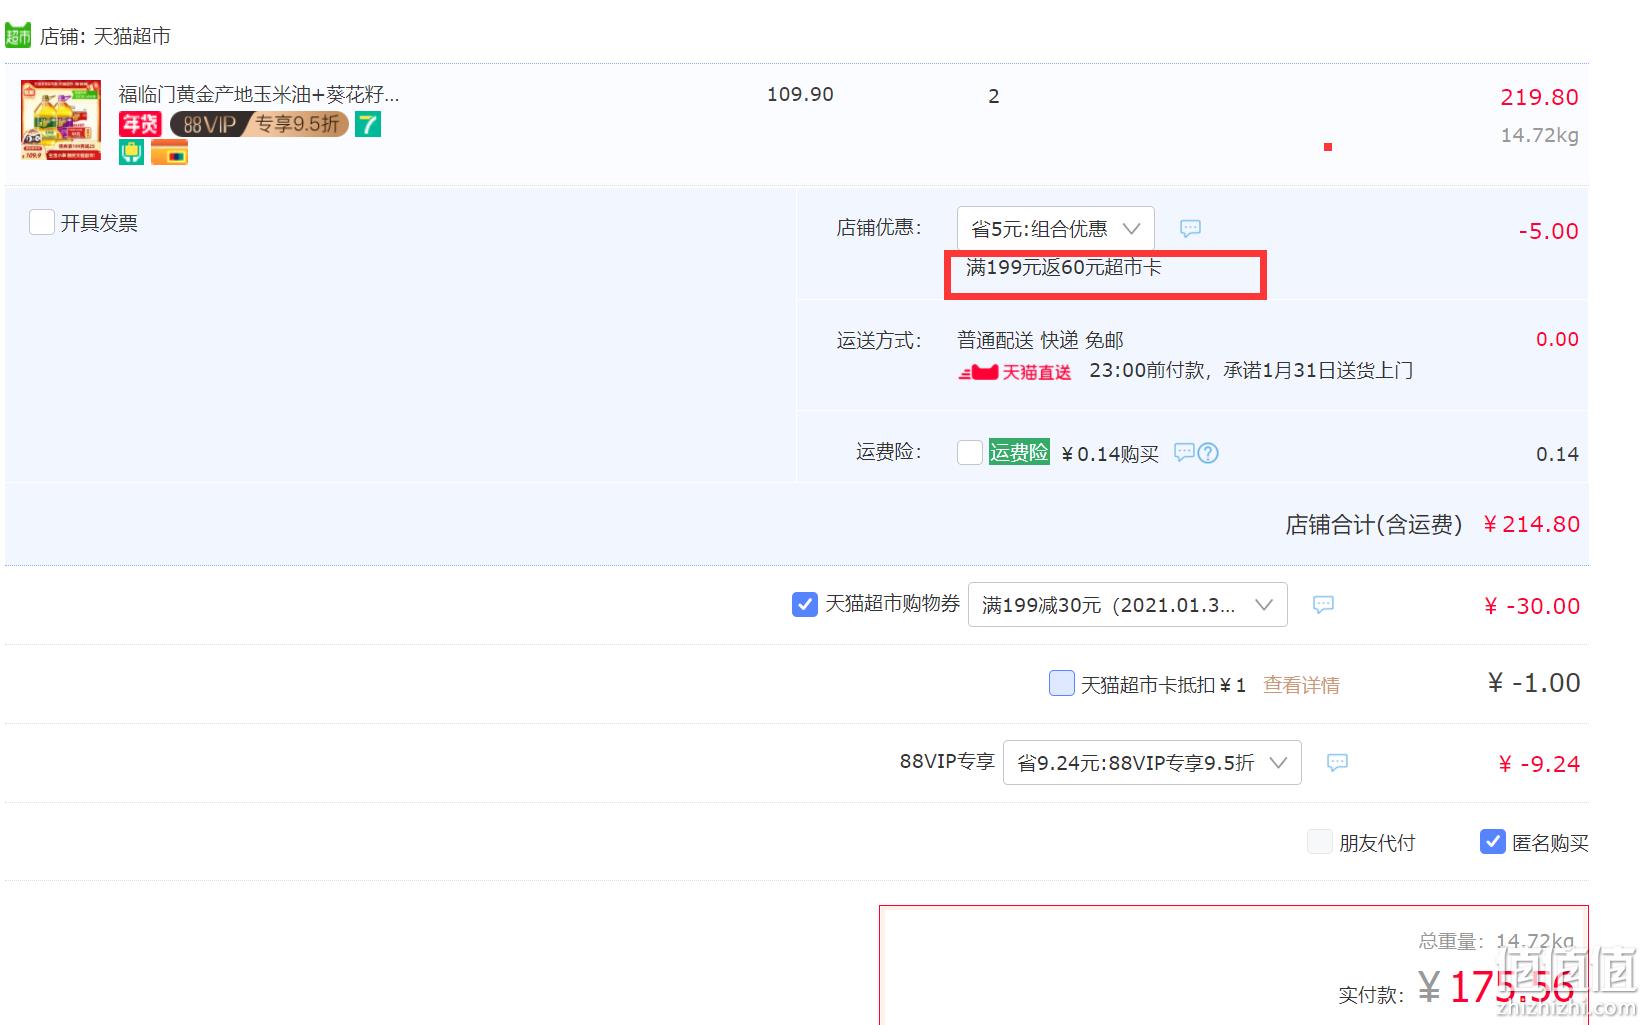The height and width of the screenshot is (1025, 1646).
Task: Click the 满199元返60元超市卡 text
Action: (x=1064, y=267)
